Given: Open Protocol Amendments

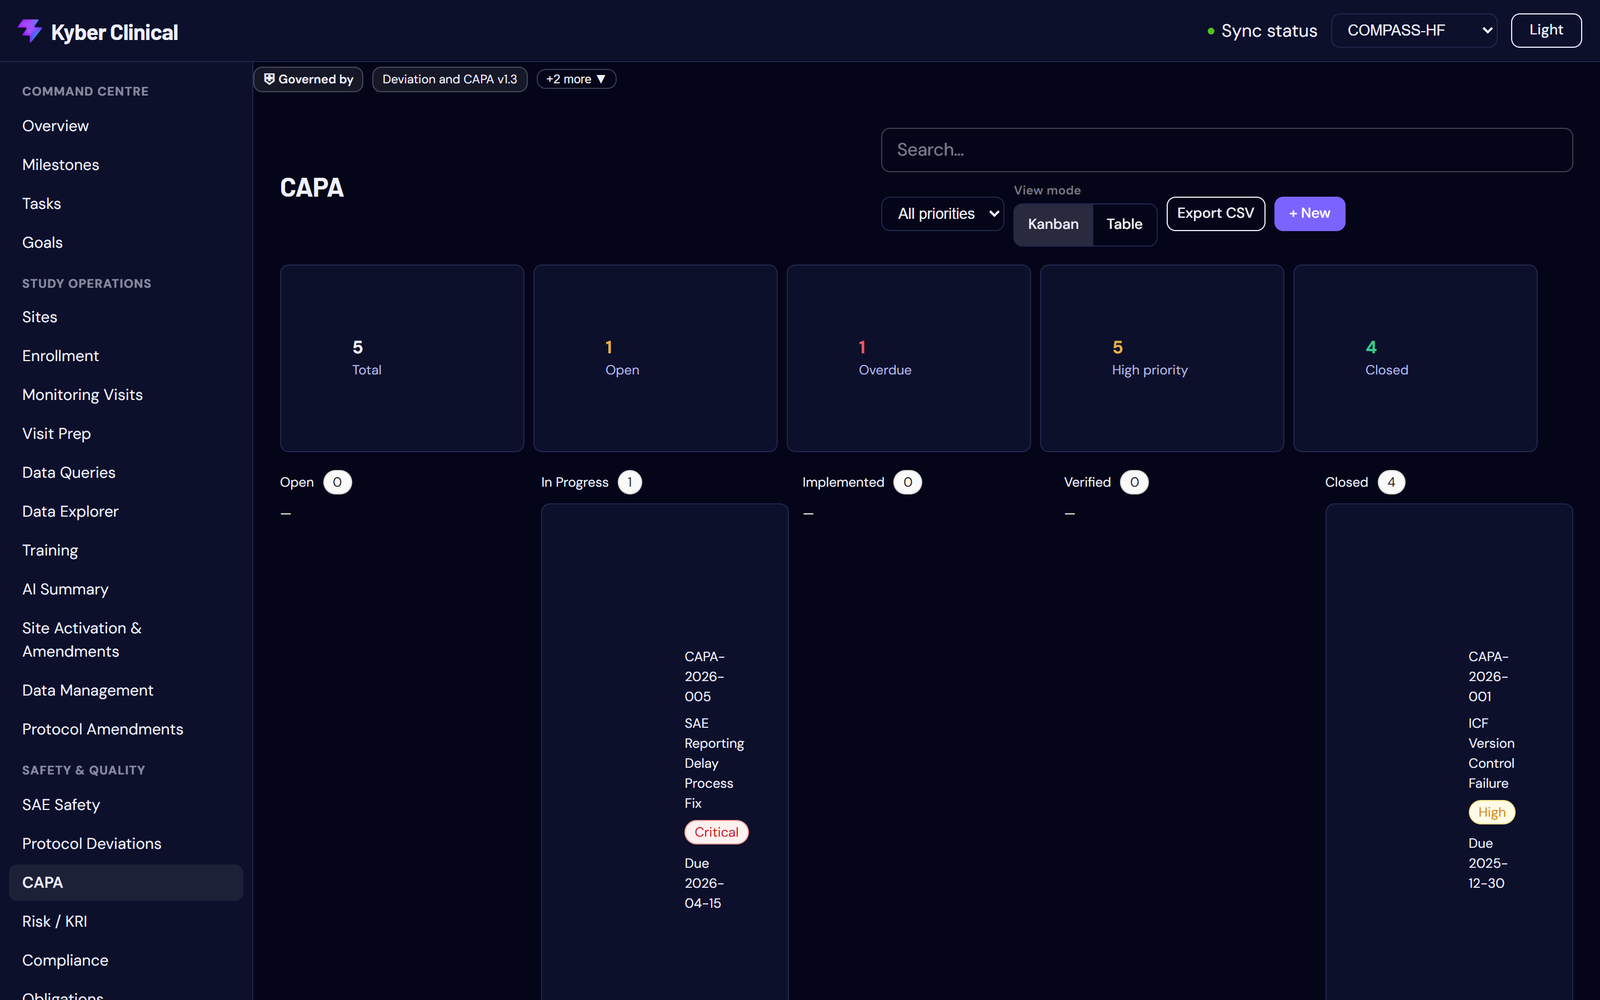Looking at the screenshot, I should 126,730.
